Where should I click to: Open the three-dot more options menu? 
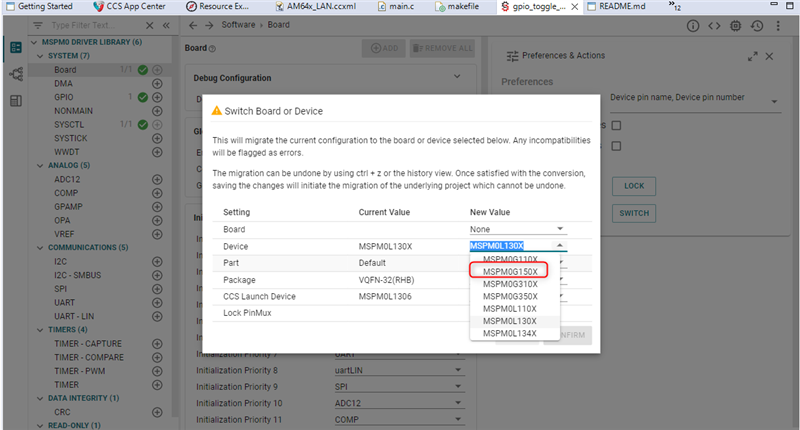pyautogui.click(x=778, y=25)
